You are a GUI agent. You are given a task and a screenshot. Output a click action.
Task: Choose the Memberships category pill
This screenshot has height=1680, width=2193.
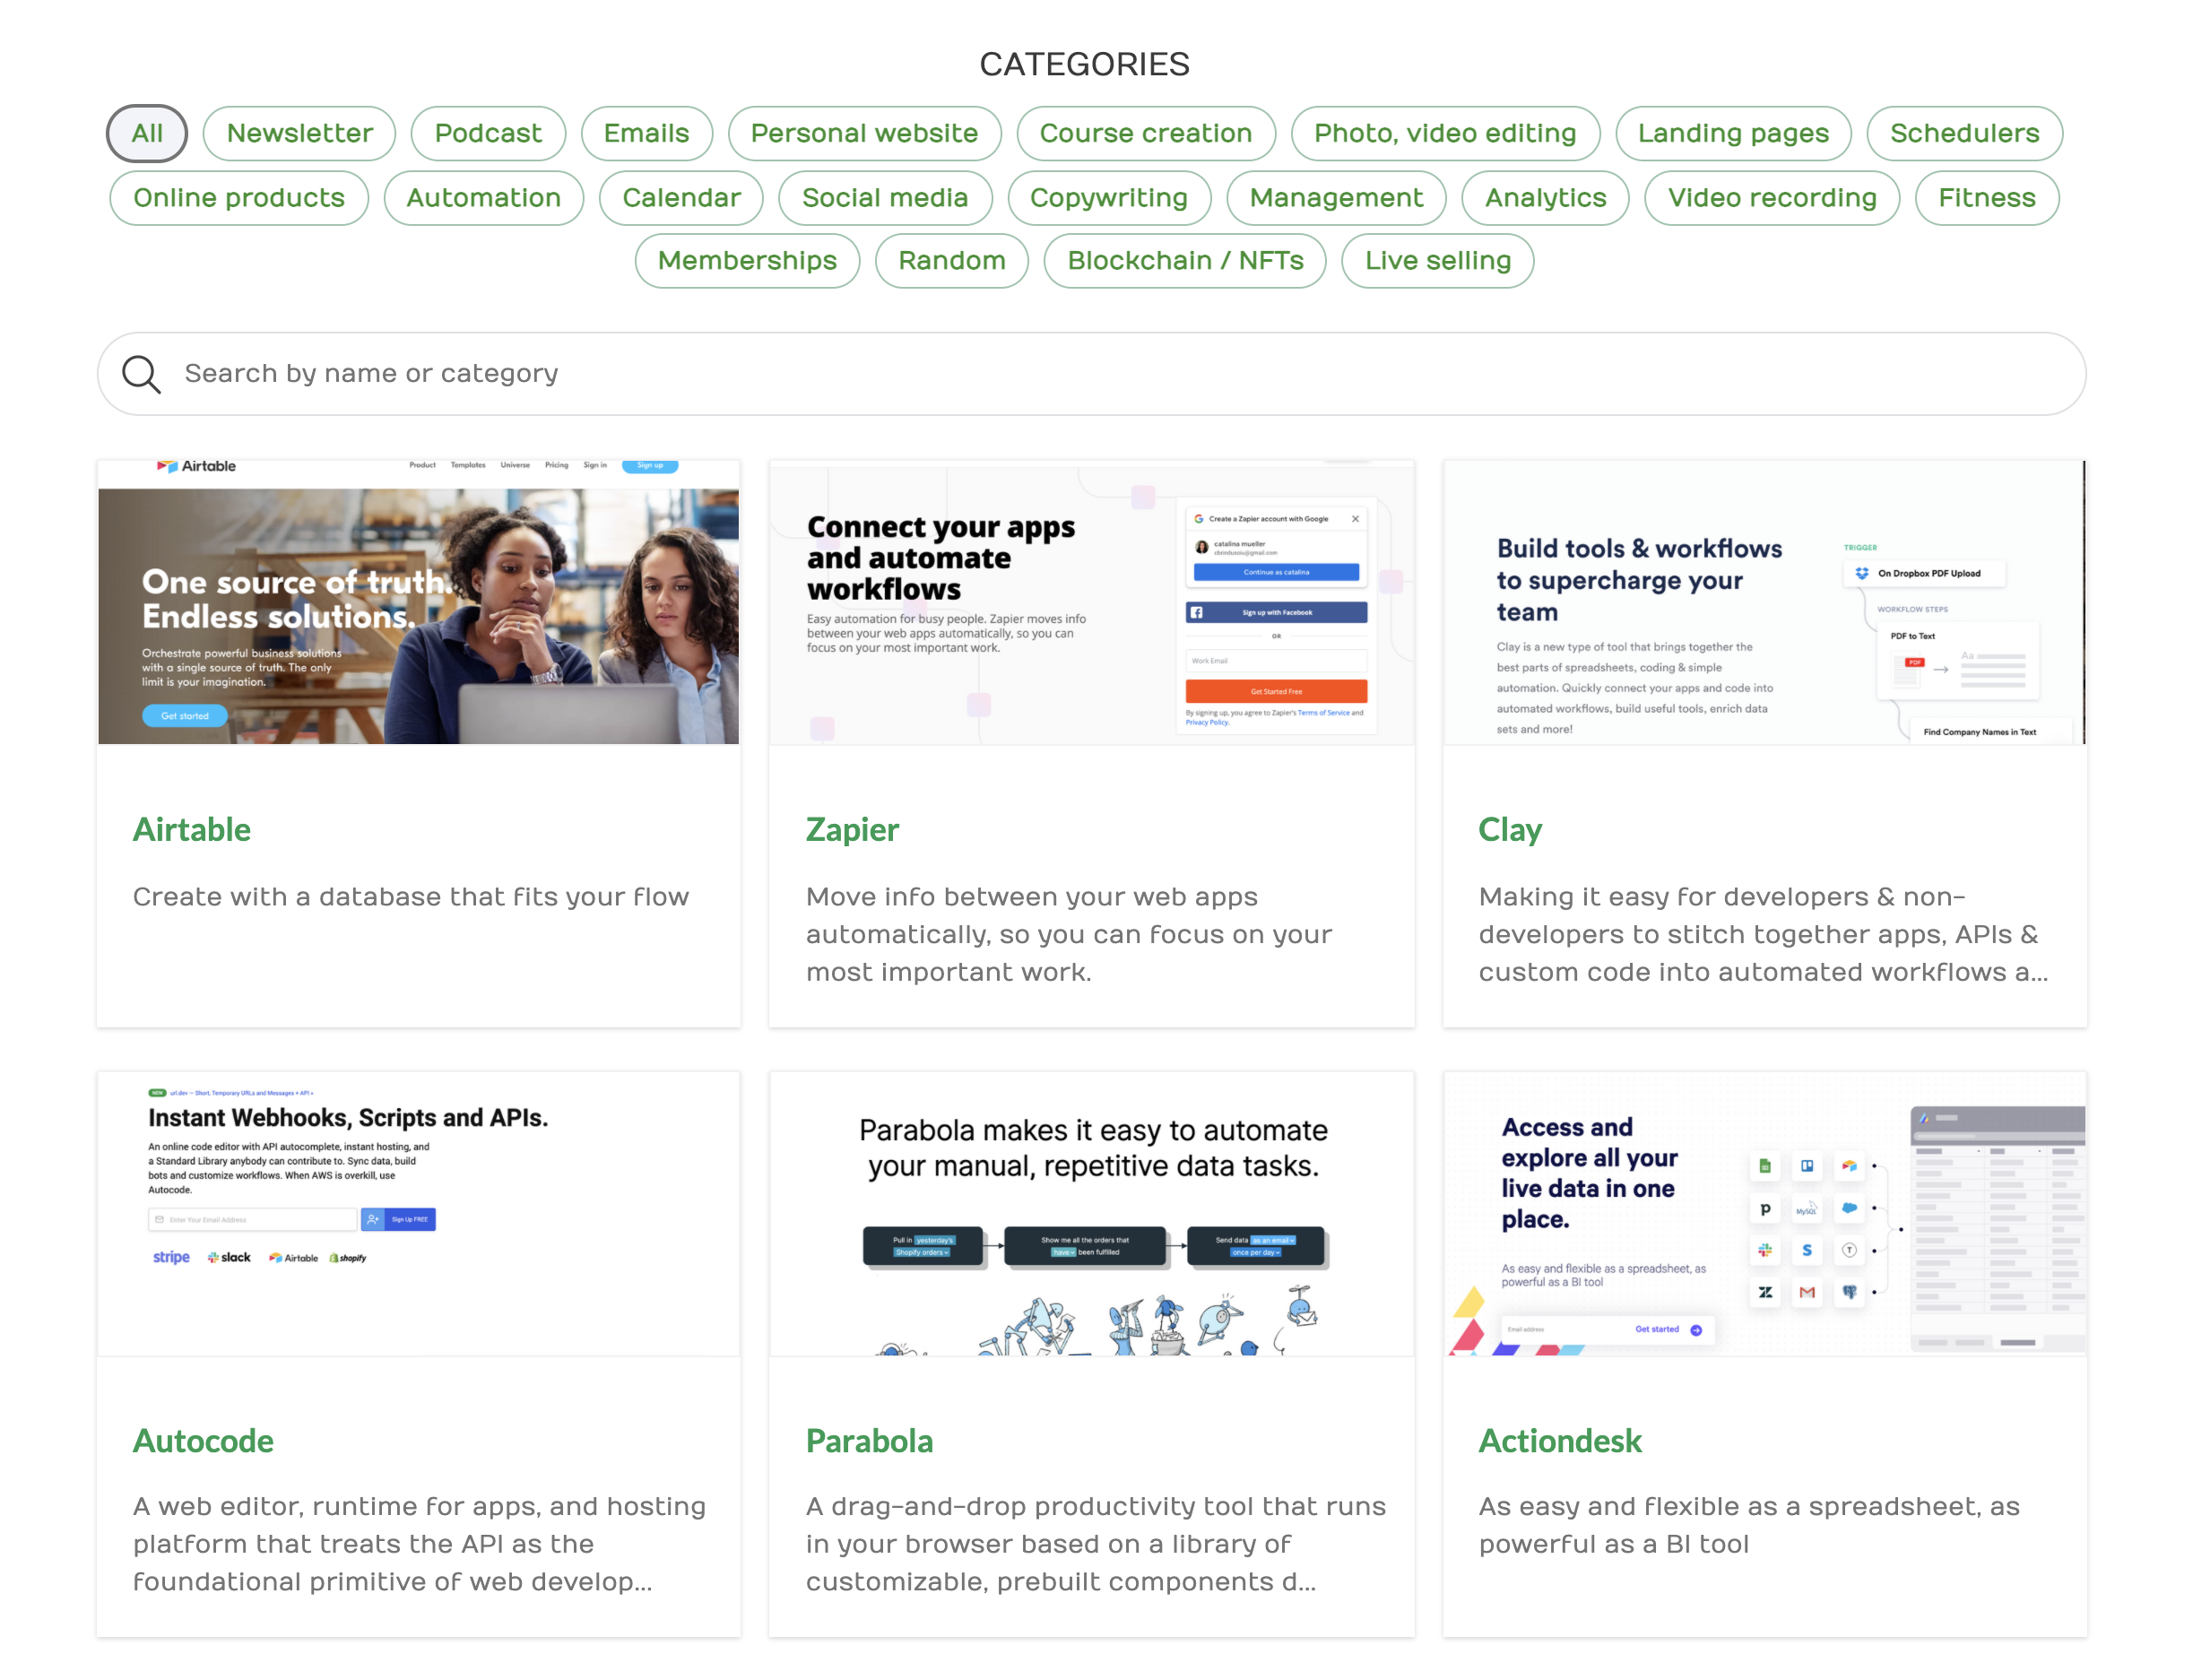[x=747, y=261]
